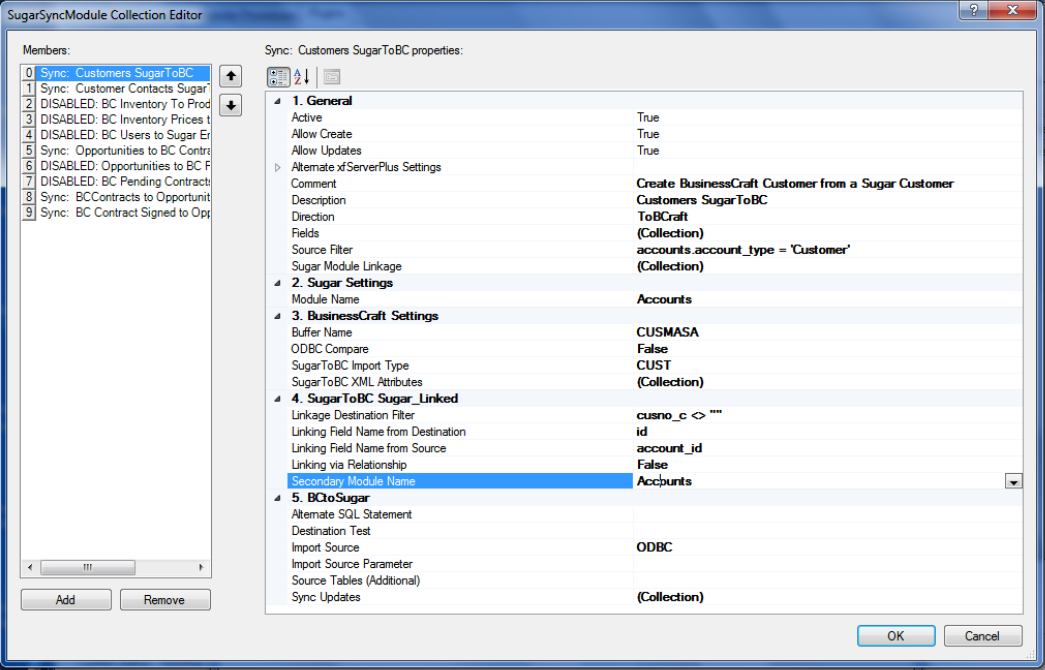Viewport: 1045px width, 670px height.
Task: Edit Description value Customers SugarToBC
Action: (x=827, y=200)
